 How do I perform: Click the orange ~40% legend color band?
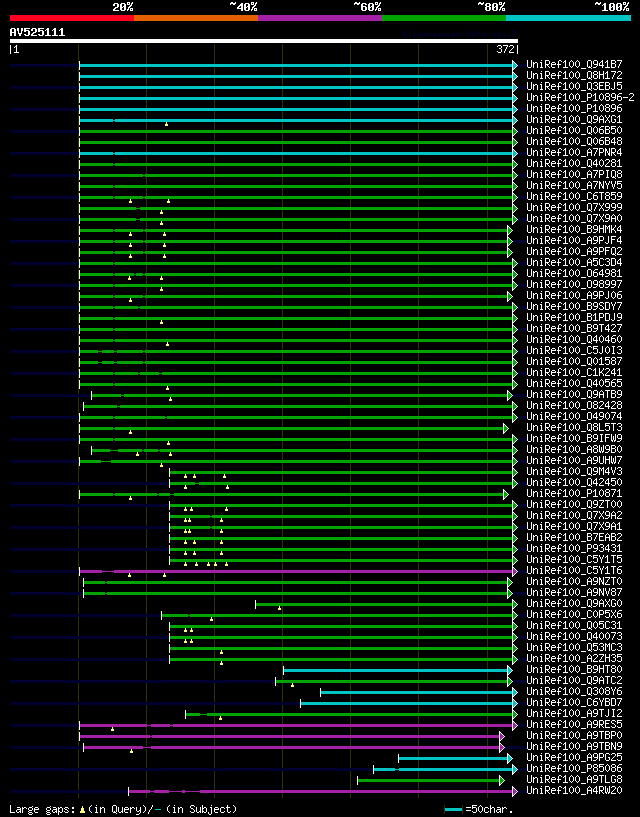pos(196,18)
